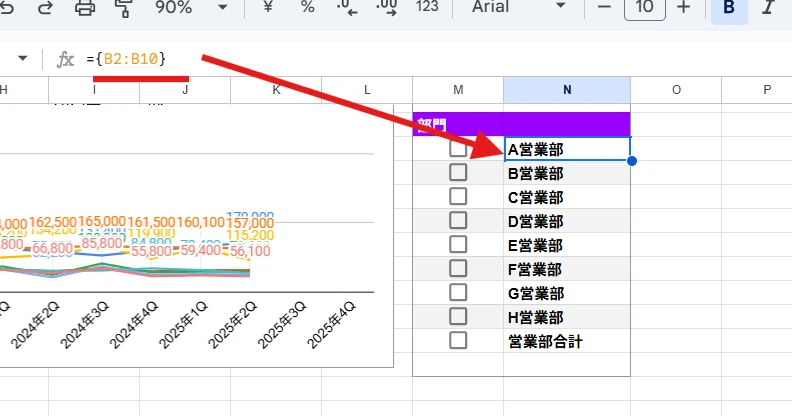Select column K header
The image size is (792, 416).
276,90
